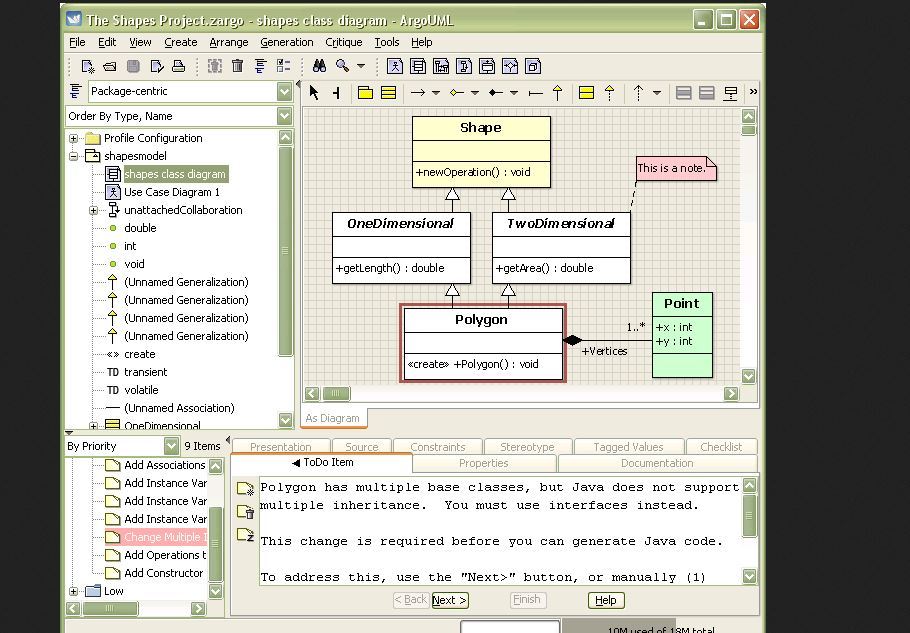
Task: Pick the New Package folder tool
Action: point(365,92)
